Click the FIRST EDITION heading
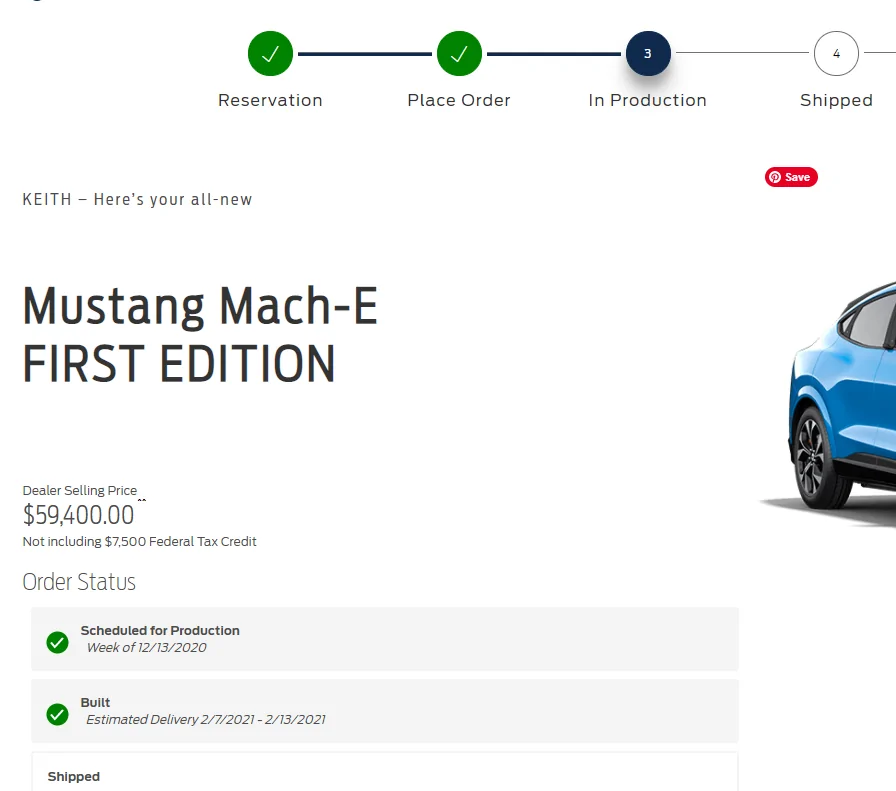The height and width of the screenshot is (791, 896). (x=178, y=363)
